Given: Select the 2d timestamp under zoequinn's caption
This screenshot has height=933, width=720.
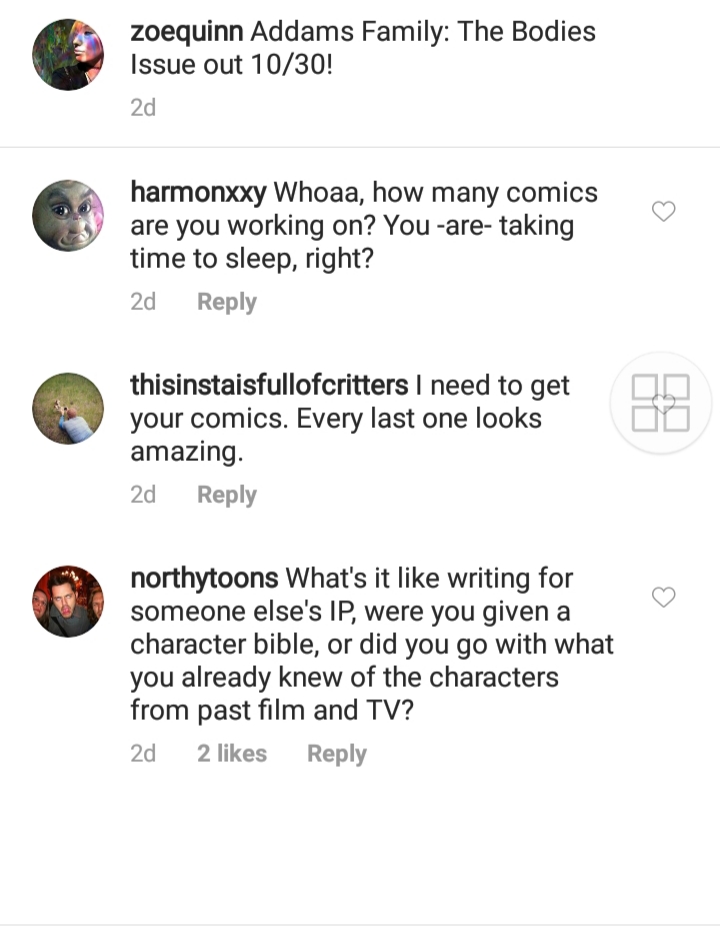Looking at the screenshot, I should (x=143, y=108).
